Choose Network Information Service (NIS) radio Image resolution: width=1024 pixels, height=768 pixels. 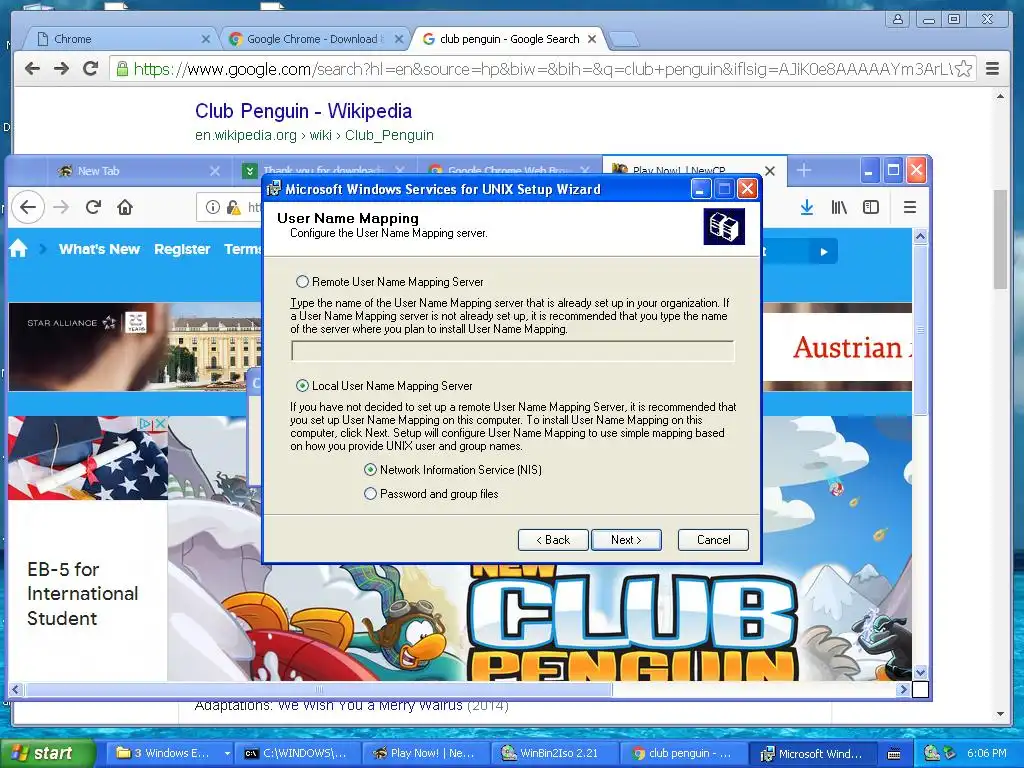pyautogui.click(x=370, y=470)
